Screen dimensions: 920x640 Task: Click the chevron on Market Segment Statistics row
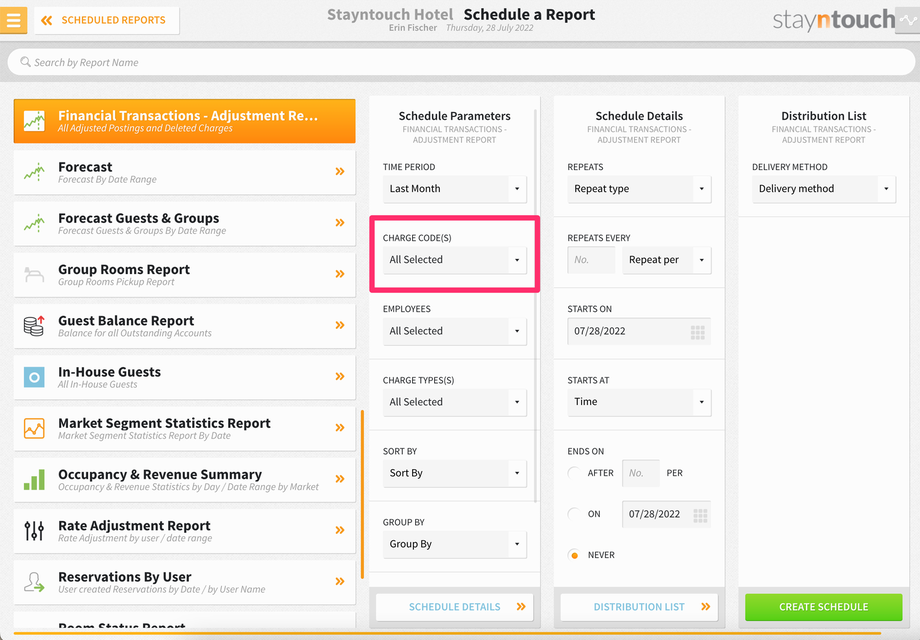pyautogui.click(x=340, y=427)
